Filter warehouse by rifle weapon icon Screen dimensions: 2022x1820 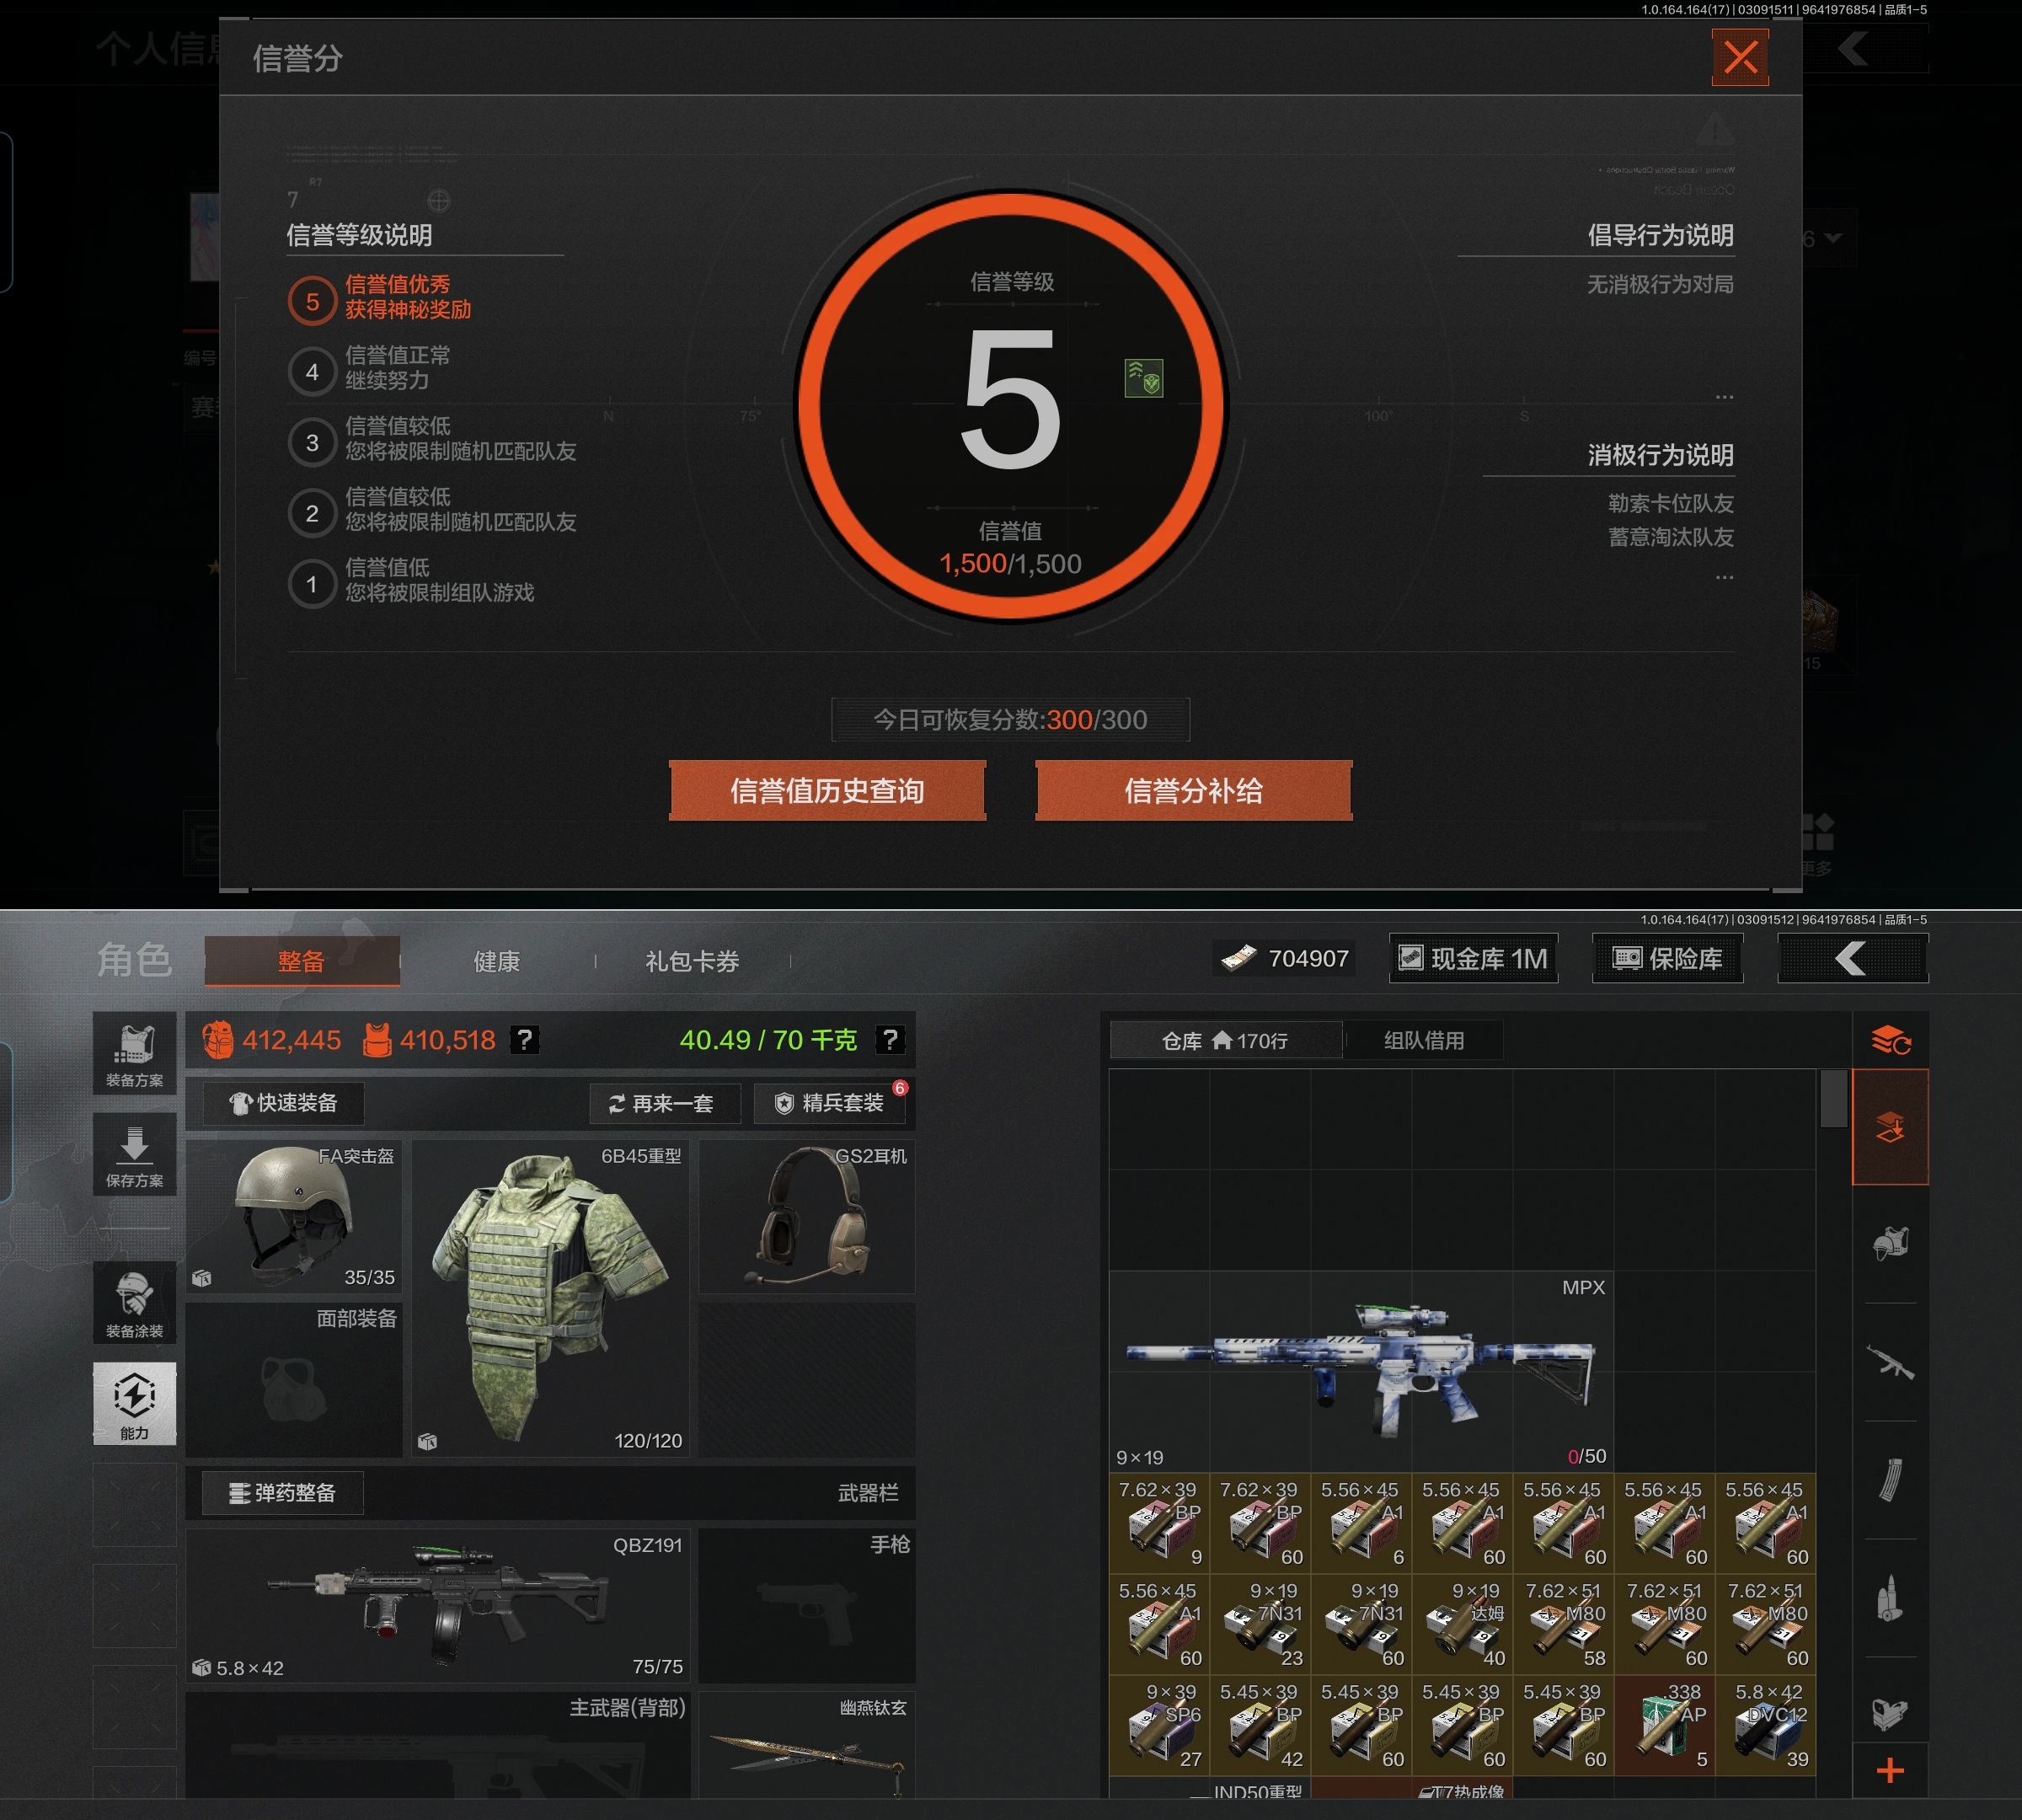[1890, 1362]
